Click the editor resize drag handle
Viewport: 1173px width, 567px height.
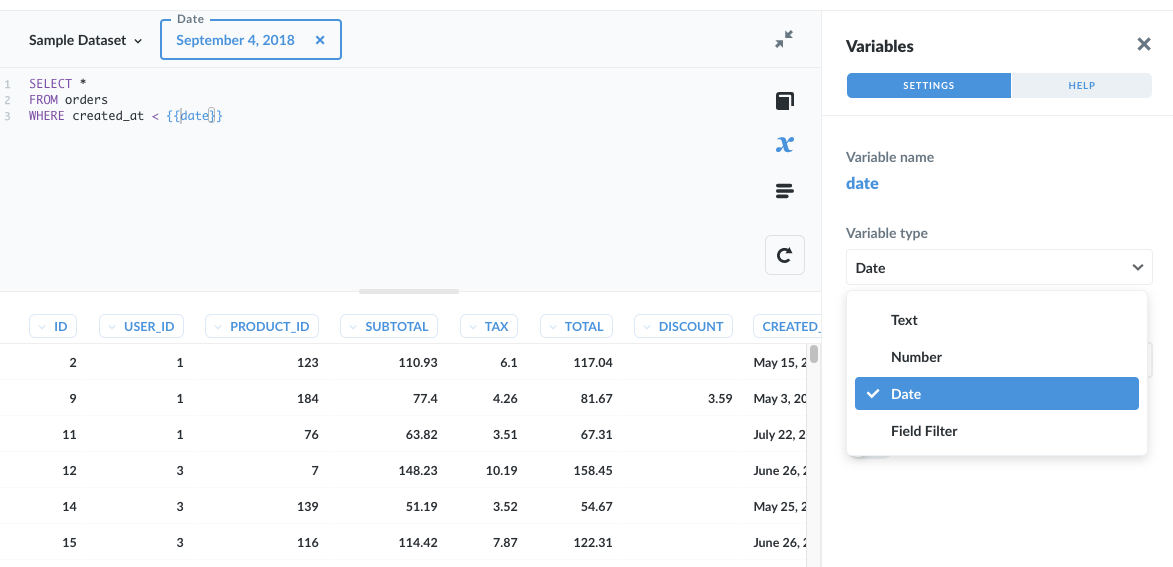pos(409,291)
